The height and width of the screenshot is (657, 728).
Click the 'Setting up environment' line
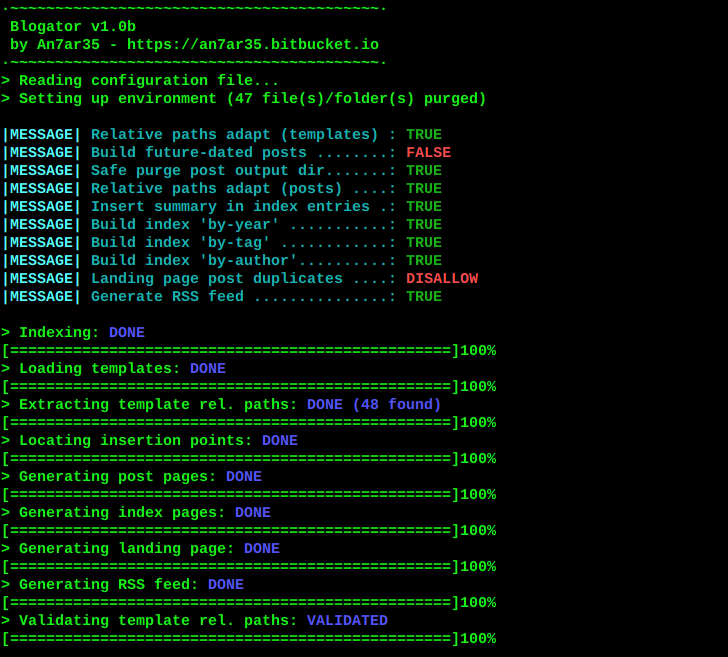coord(244,99)
